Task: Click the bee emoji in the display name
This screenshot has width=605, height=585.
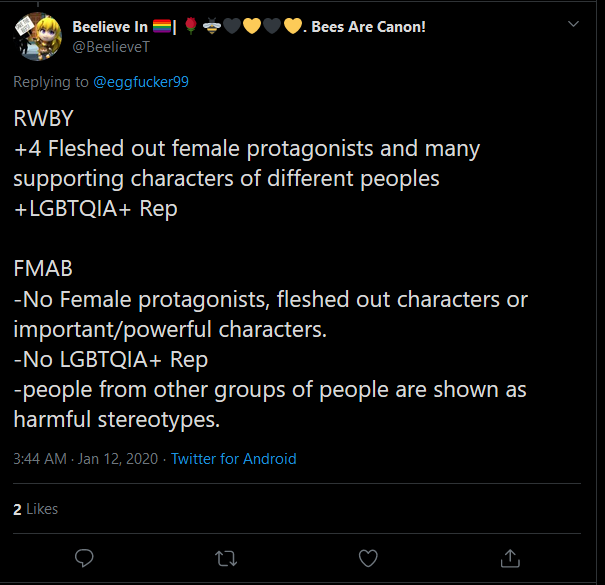Action: [x=212, y=26]
